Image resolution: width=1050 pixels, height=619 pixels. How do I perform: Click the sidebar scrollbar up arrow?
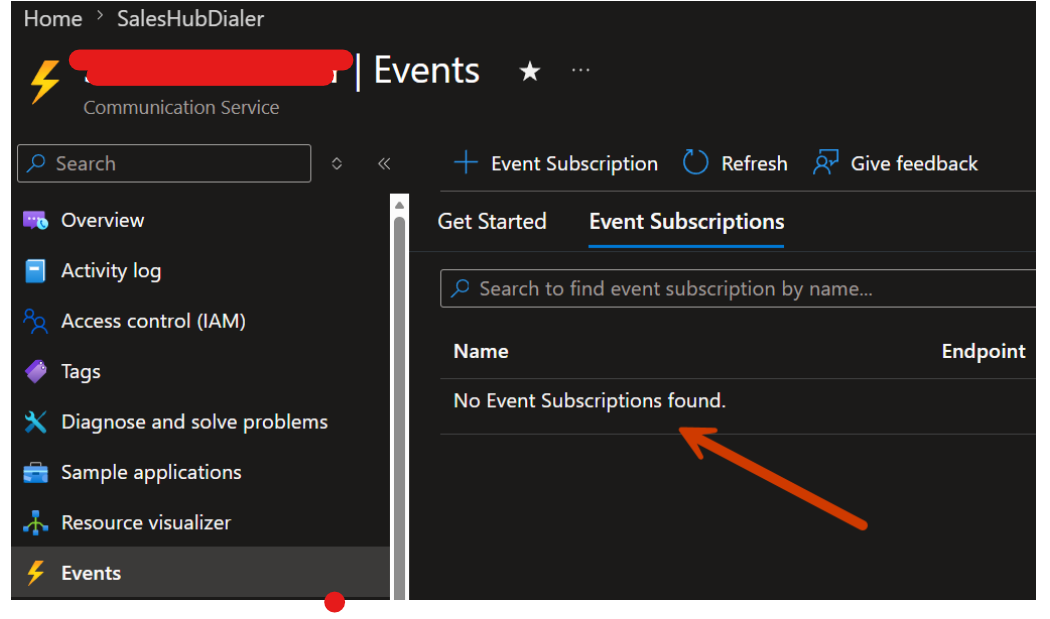click(x=399, y=205)
